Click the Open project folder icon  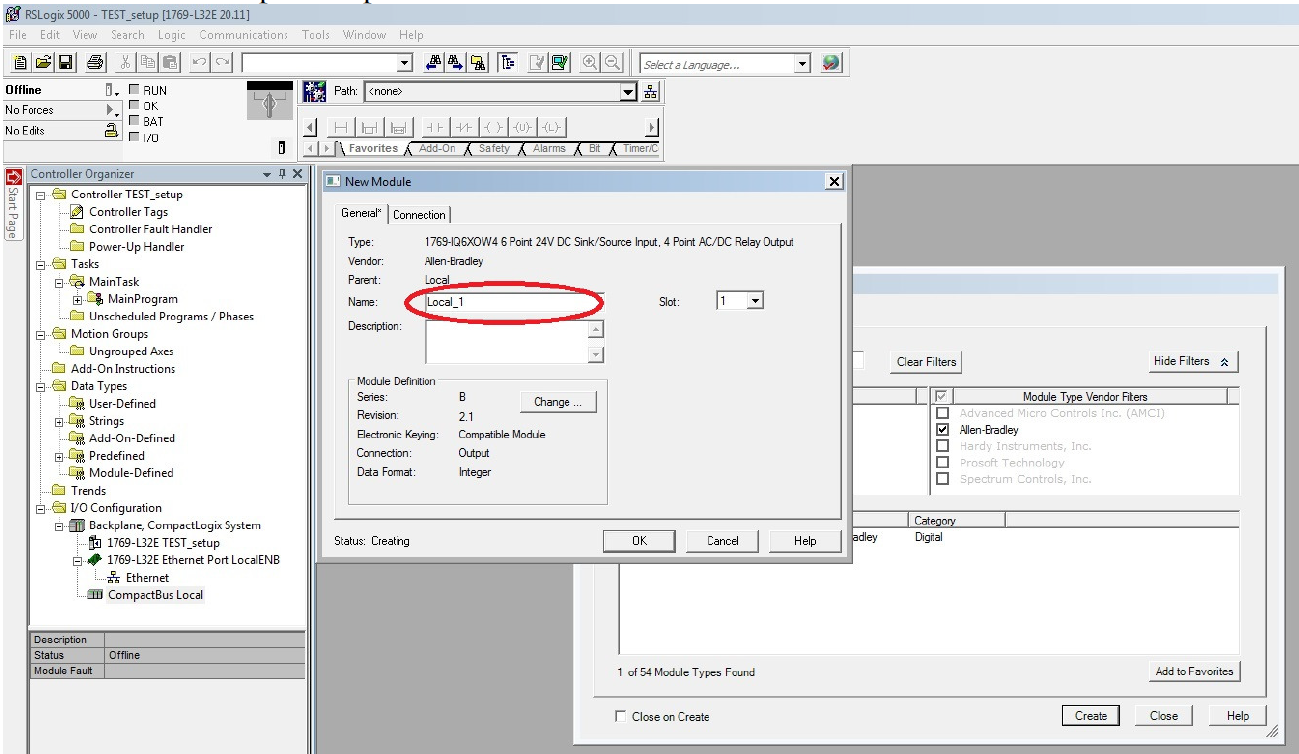tap(44, 63)
